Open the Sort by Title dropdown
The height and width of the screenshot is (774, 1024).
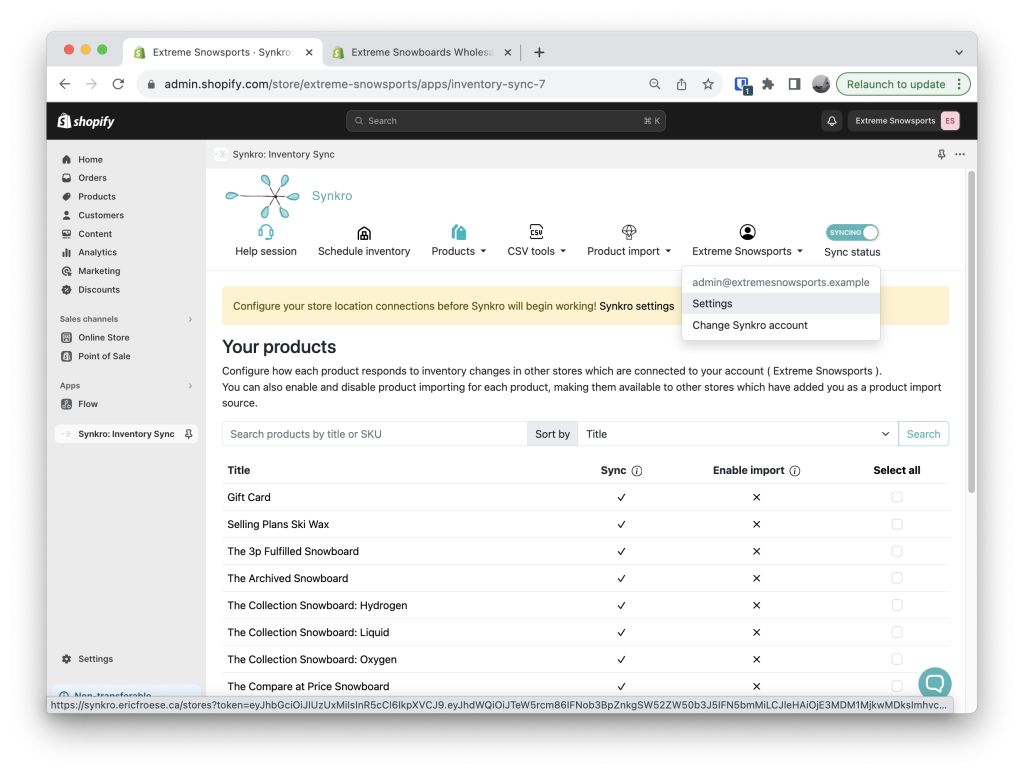click(737, 434)
